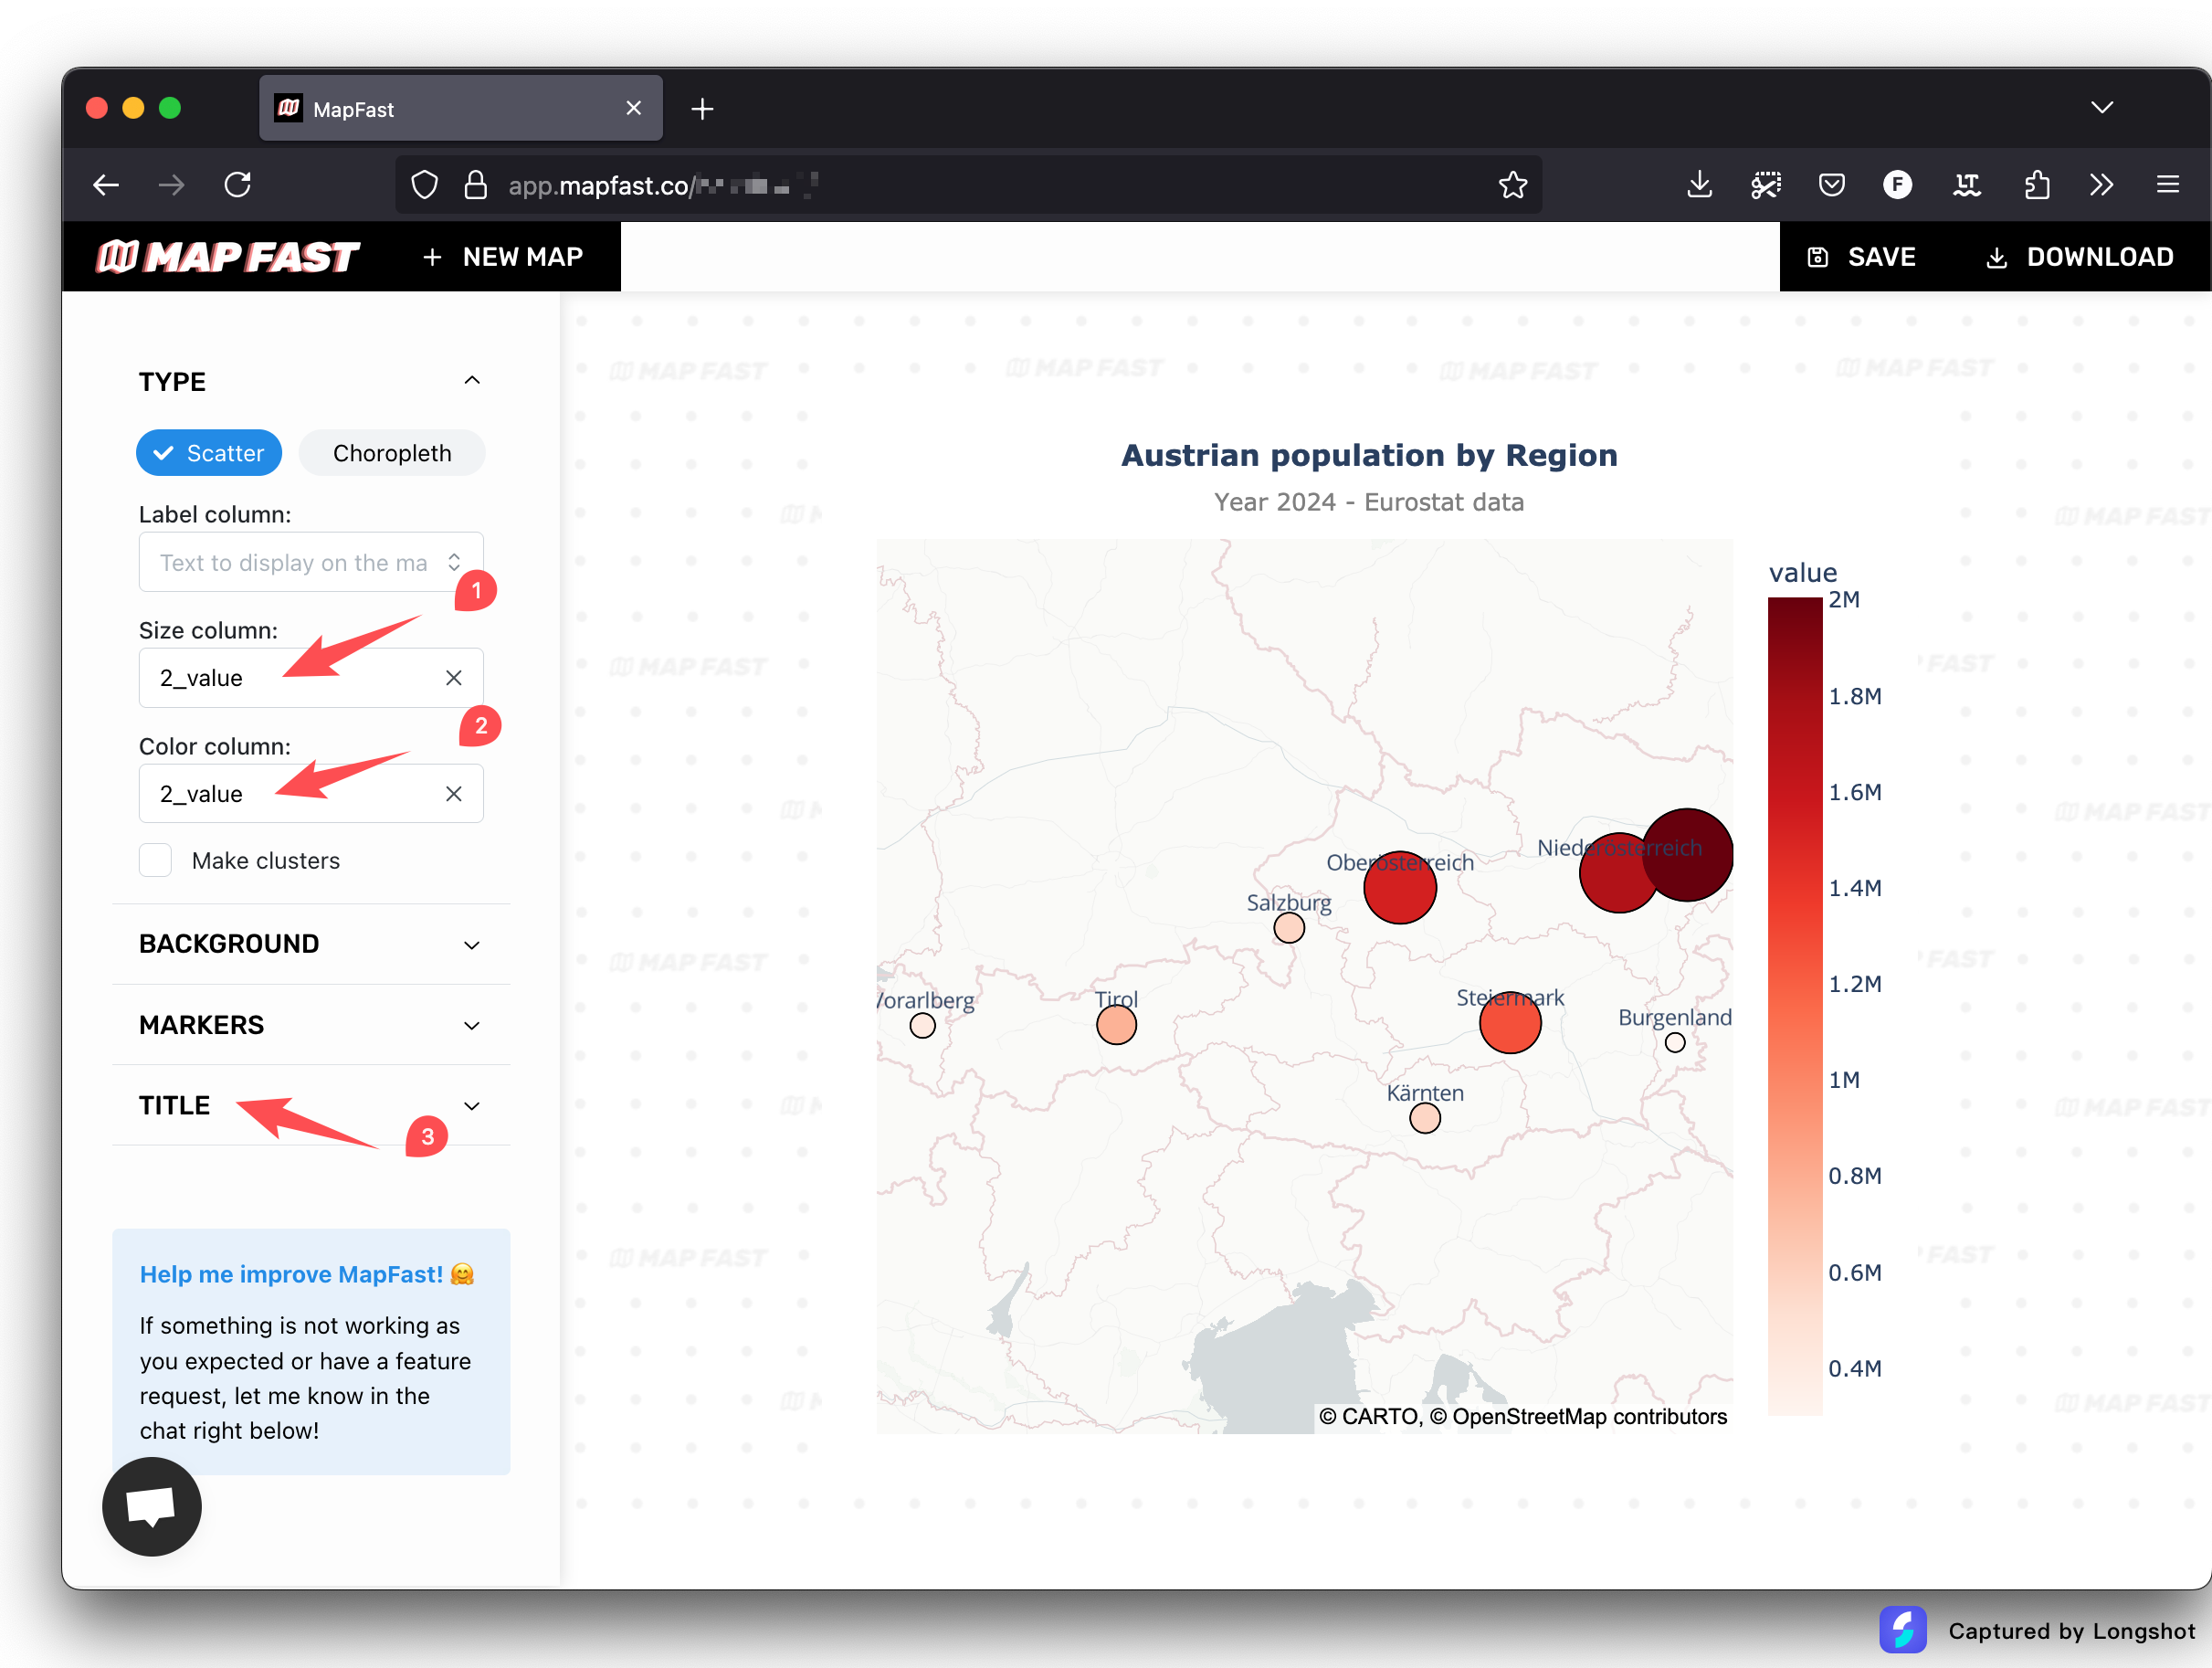Enable the Make clusters checkbox

155,860
